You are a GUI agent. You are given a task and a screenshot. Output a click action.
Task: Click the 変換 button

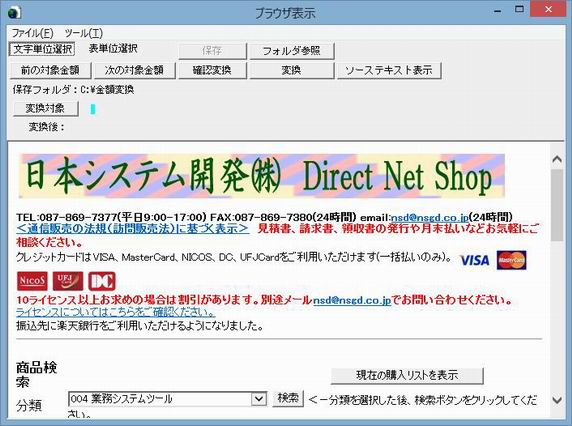pos(291,70)
